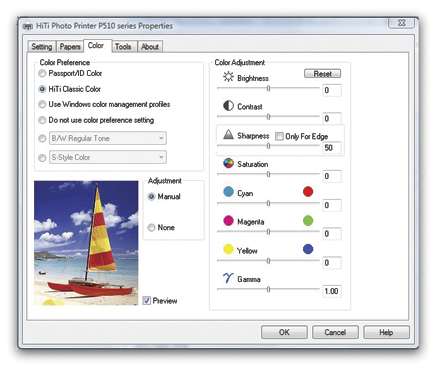Expand the S-Style Color dropdown

pos(108,157)
